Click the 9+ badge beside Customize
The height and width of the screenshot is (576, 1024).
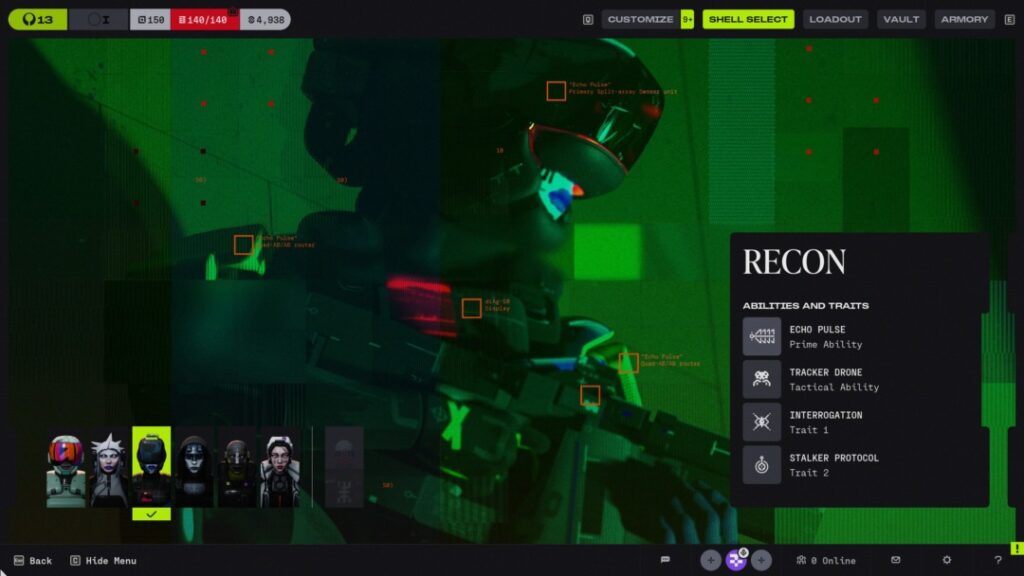tap(687, 20)
